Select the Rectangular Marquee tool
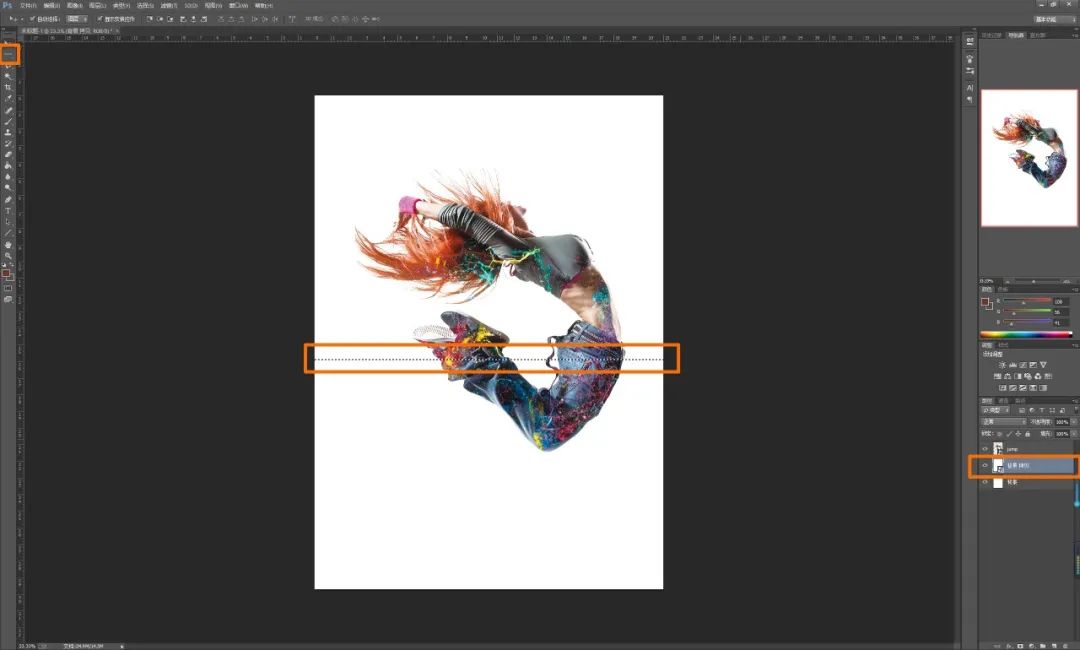 tap(9, 54)
